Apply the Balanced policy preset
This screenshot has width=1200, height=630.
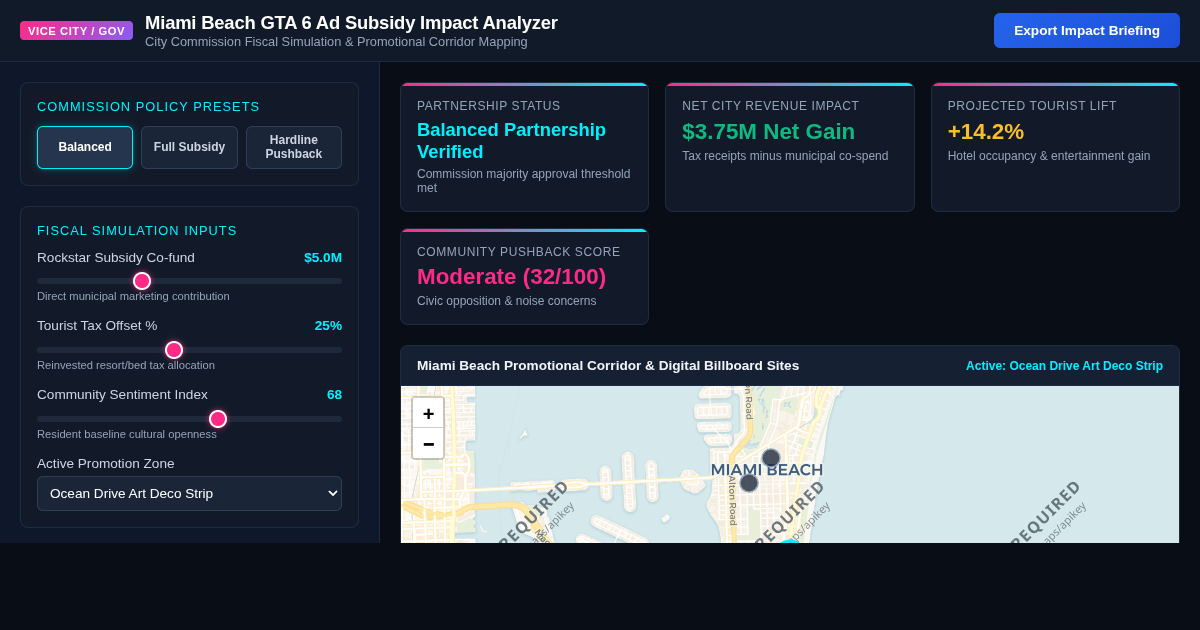[x=85, y=147]
